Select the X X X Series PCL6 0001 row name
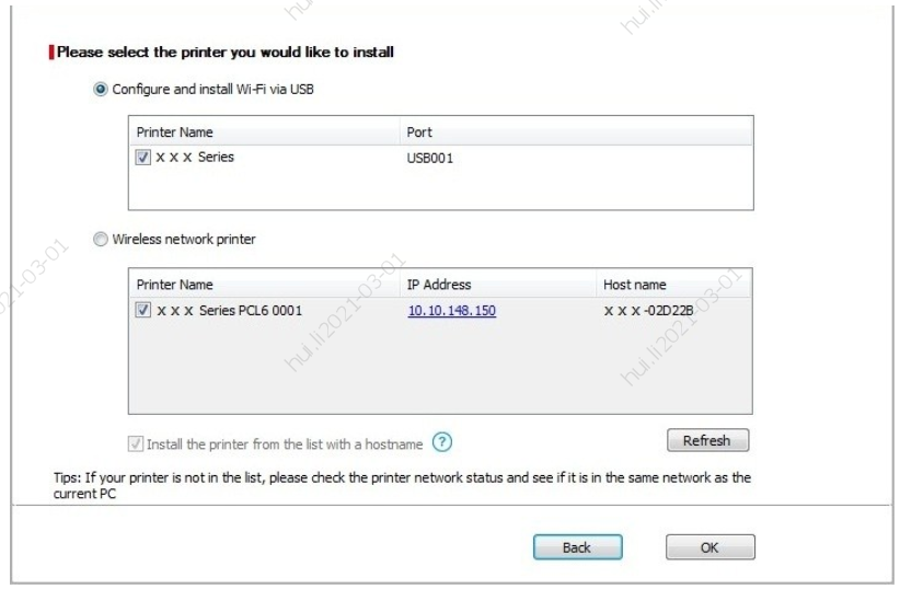This screenshot has height=589, width=902. 229,310
